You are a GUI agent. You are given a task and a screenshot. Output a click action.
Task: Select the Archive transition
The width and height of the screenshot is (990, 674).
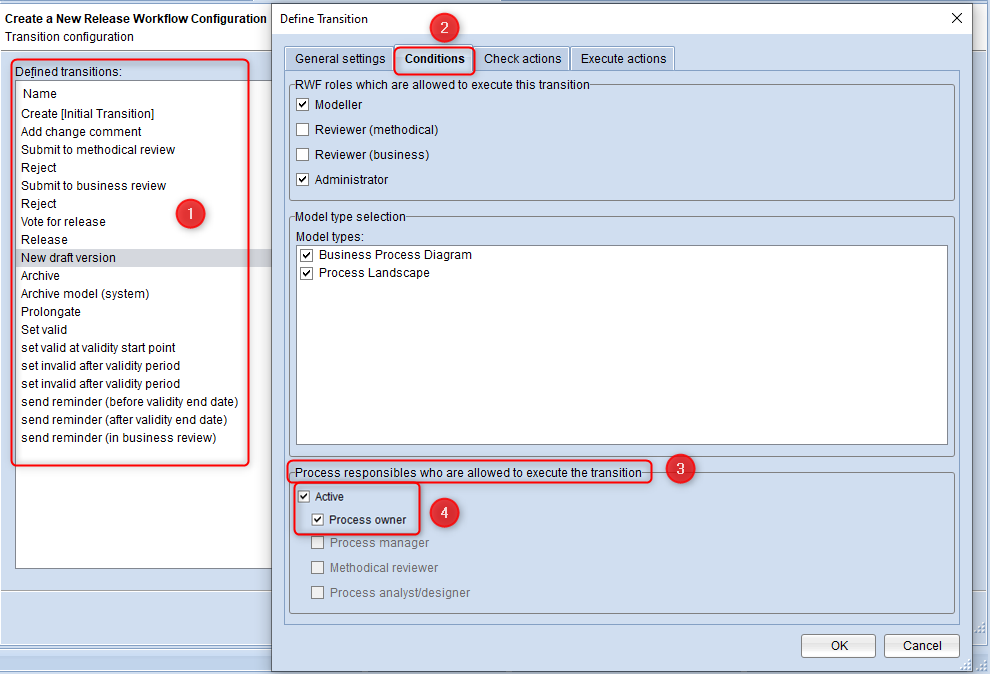tap(144, 276)
